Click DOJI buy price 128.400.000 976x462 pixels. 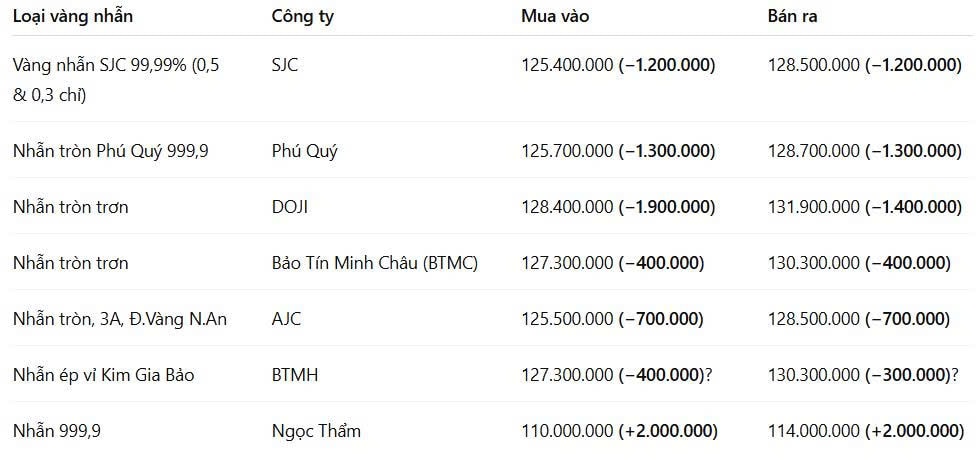[567, 207]
